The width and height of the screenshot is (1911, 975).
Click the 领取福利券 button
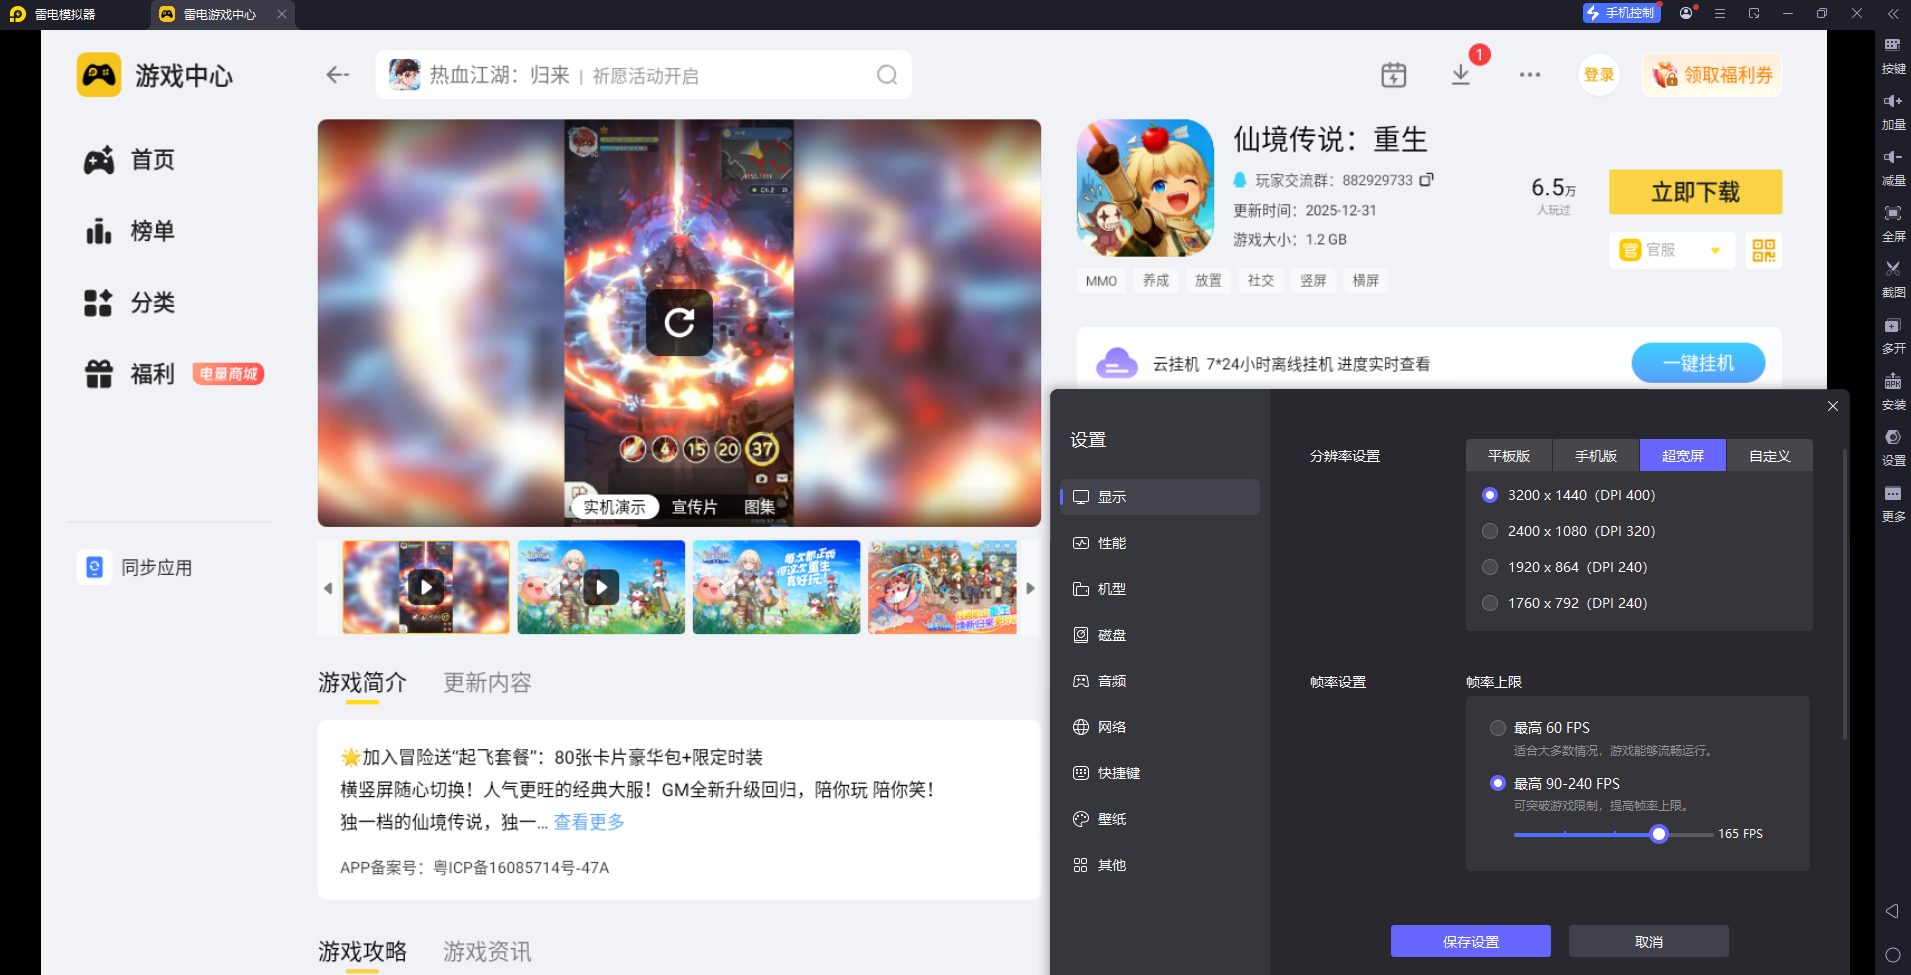(1712, 75)
